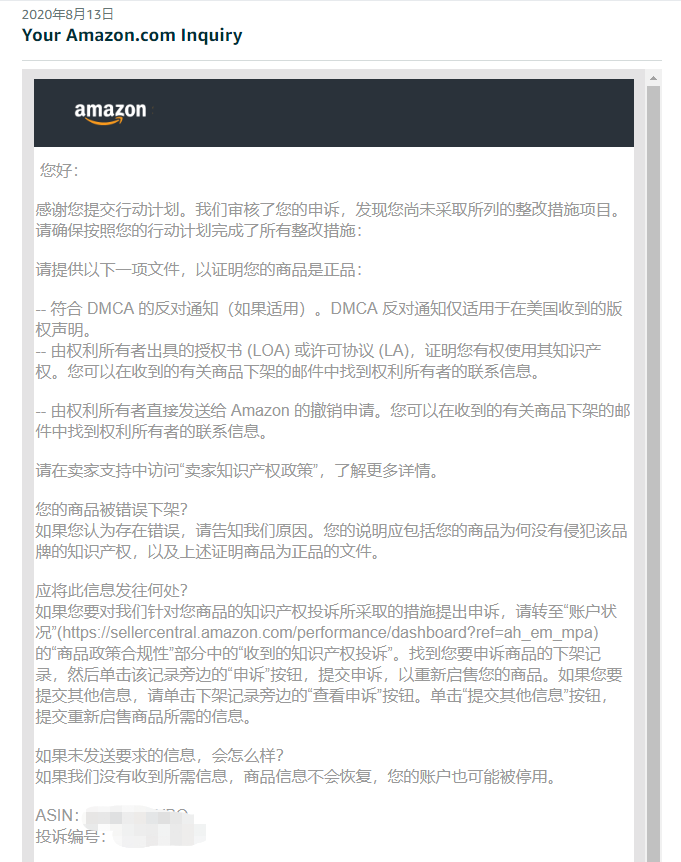The image size is (681, 862).
Task: Click the Amazon 的撤销申请 bullet line
Action: [333, 410]
